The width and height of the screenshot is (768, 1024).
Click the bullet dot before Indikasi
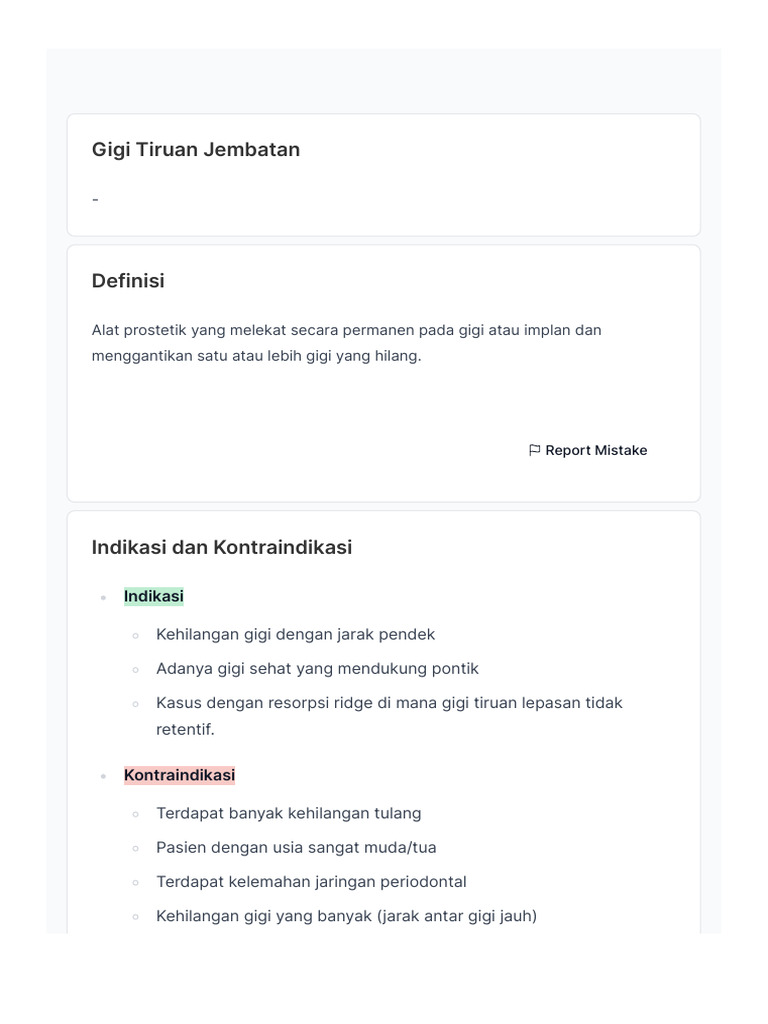click(x=103, y=597)
